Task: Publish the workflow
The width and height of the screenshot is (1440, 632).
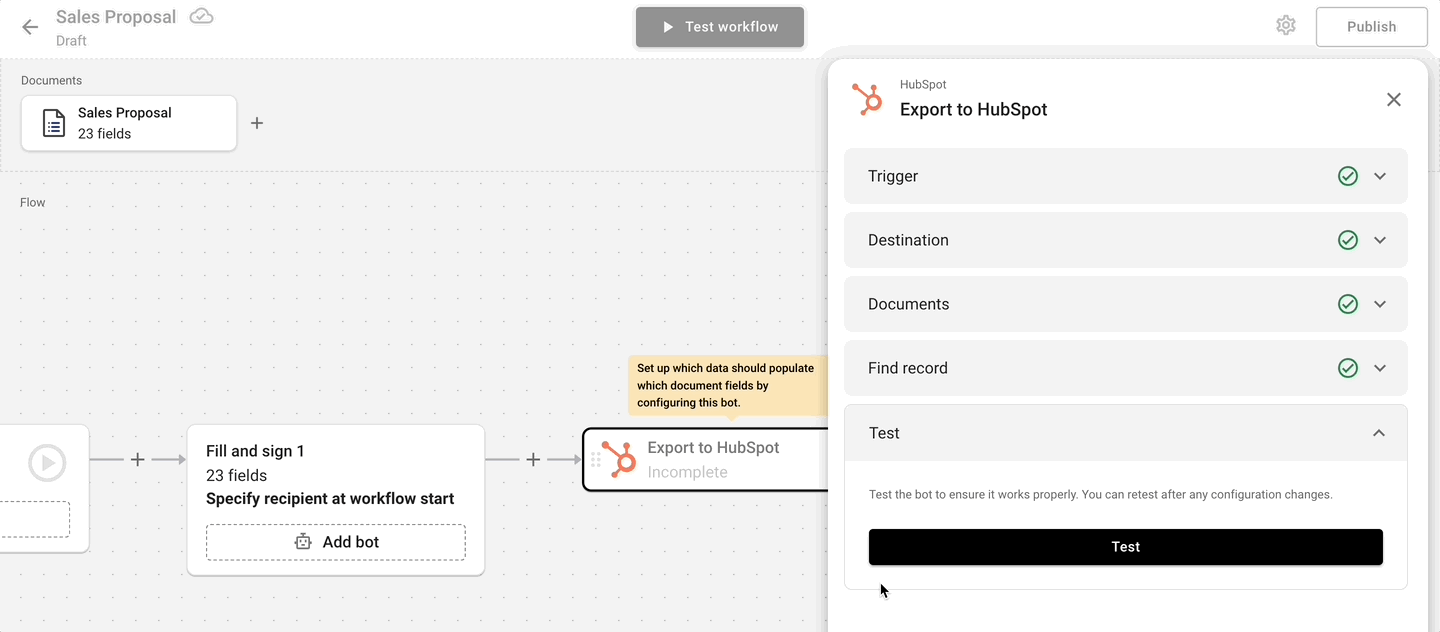Action: (x=1371, y=26)
